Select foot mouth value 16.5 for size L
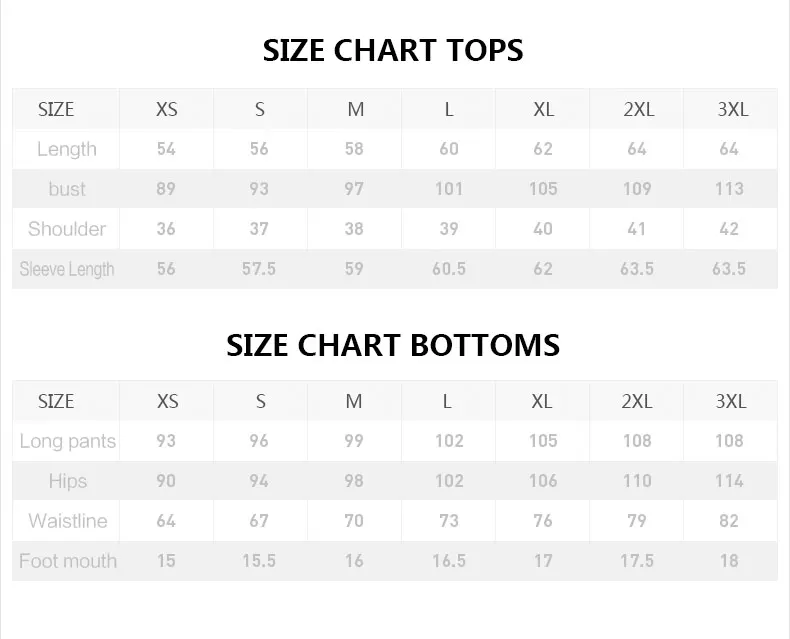This screenshot has width=790, height=639. pos(449,561)
